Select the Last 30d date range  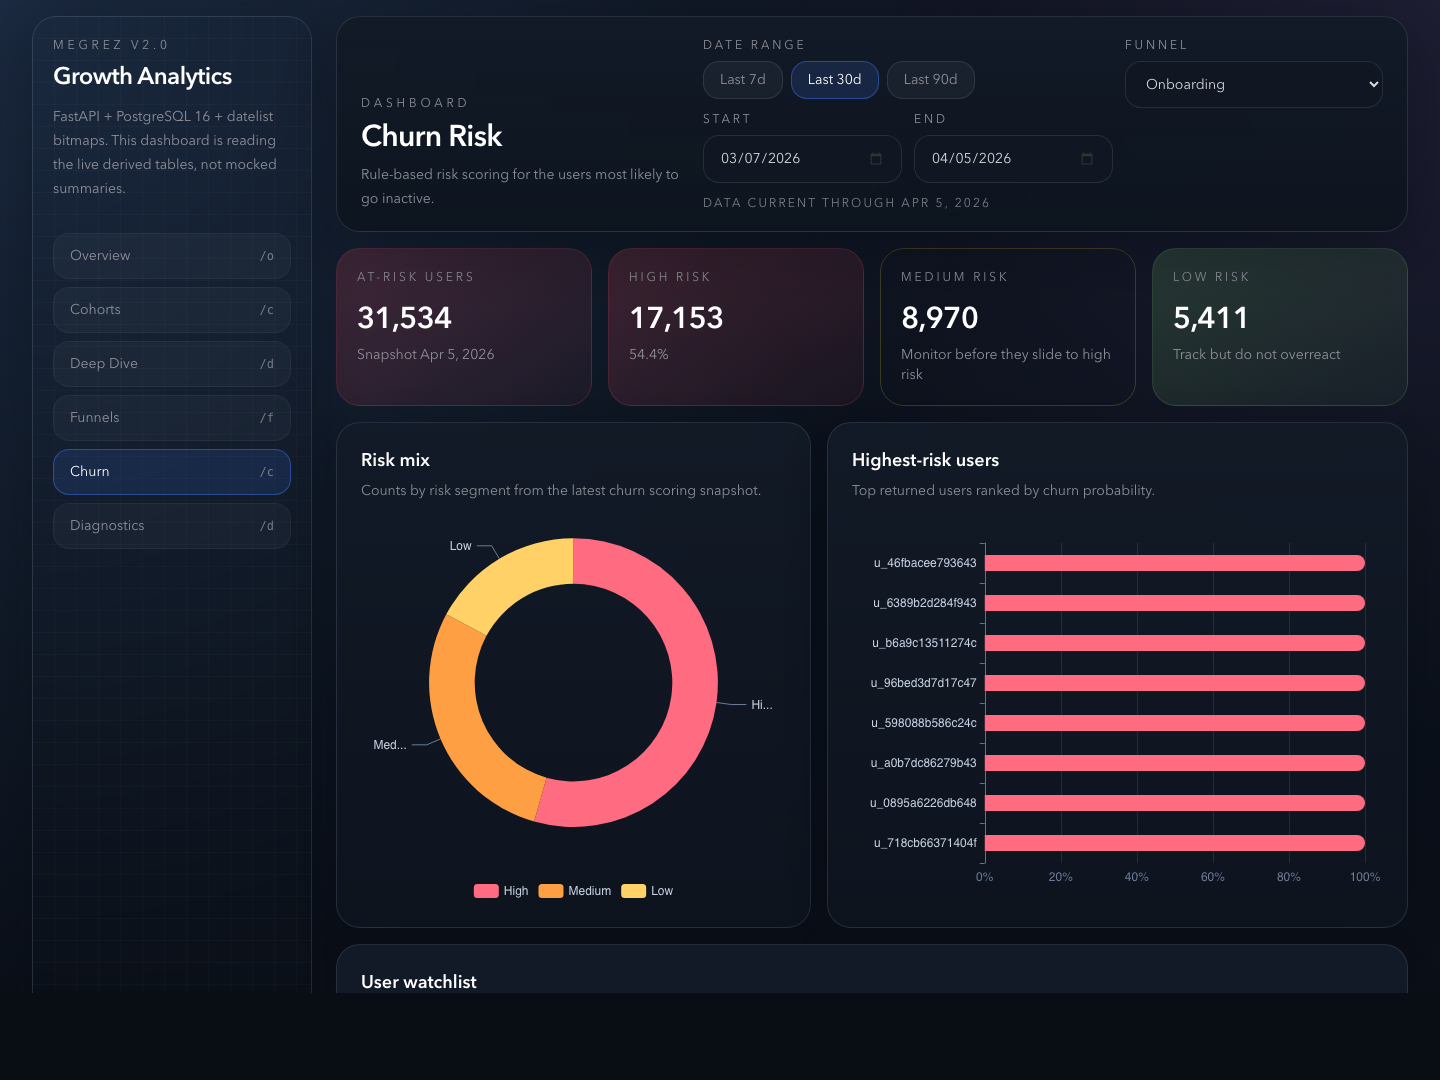[834, 80]
